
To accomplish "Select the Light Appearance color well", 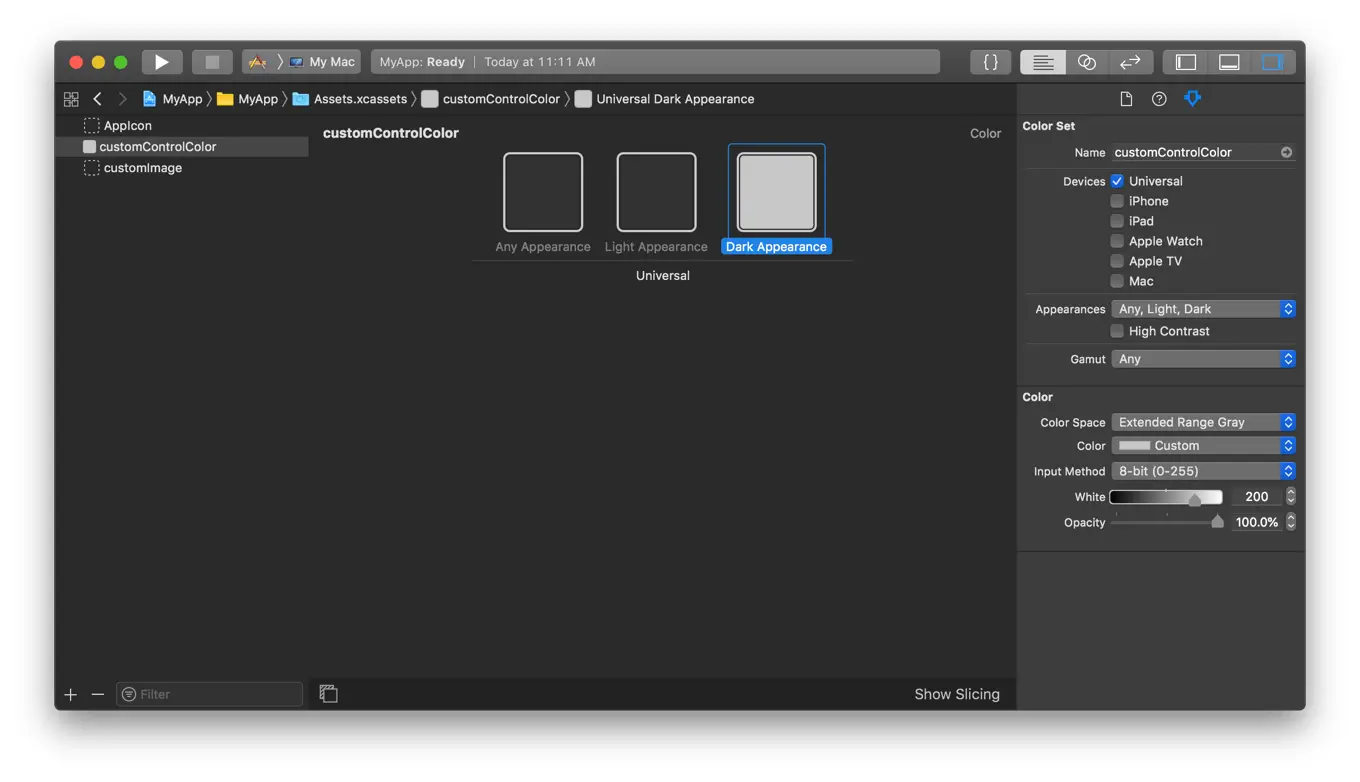I will tap(656, 192).
